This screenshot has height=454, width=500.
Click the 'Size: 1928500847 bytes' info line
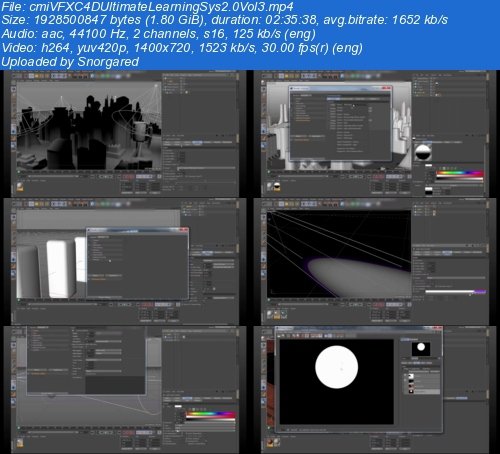[224, 20]
